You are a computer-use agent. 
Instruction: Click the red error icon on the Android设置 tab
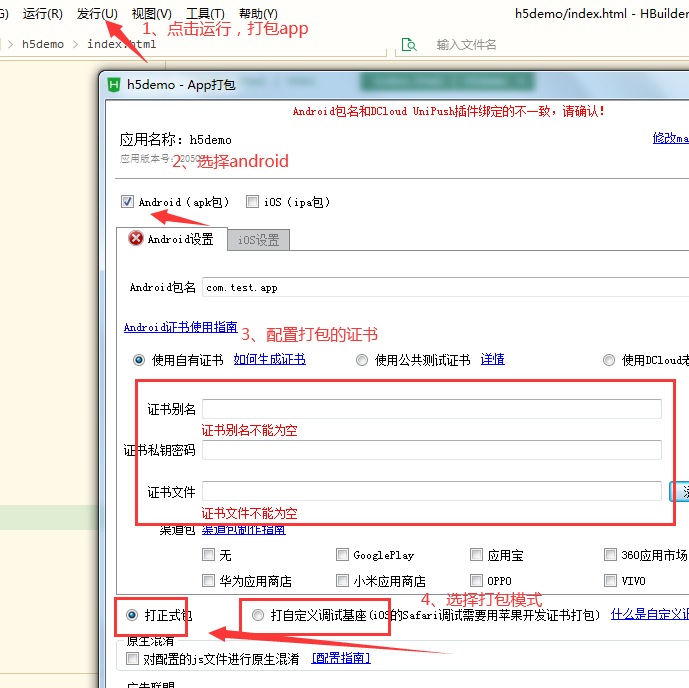point(136,238)
